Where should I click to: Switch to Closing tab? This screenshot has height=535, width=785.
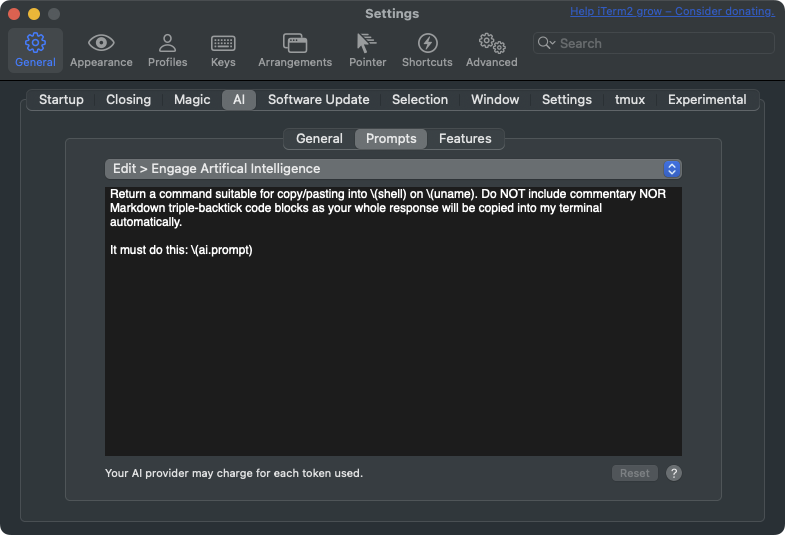(129, 100)
